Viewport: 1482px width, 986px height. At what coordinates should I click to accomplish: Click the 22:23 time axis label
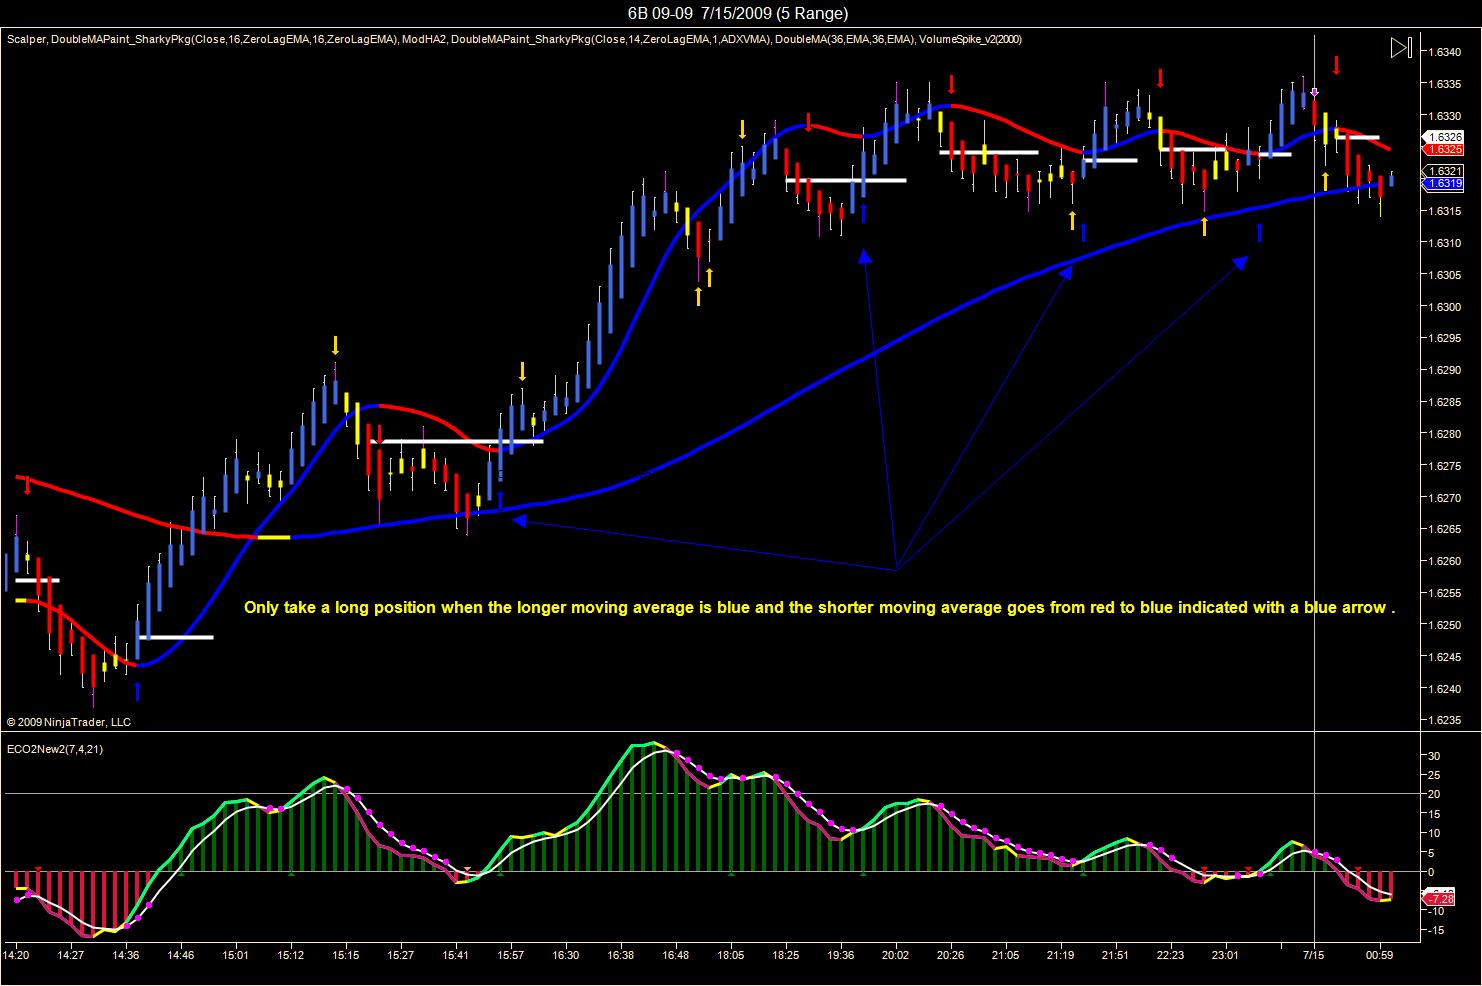click(1170, 955)
